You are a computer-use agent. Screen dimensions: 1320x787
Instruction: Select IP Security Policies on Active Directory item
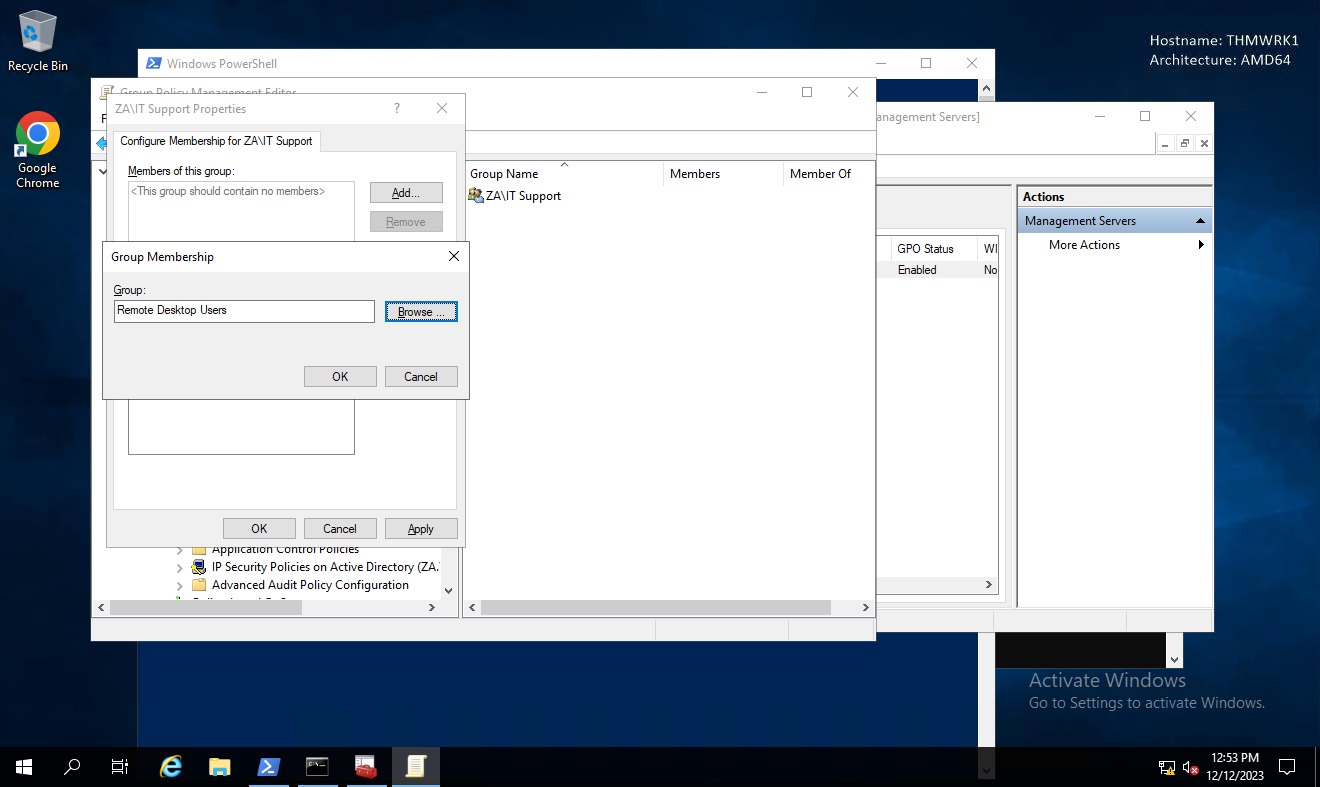coord(325,567)
